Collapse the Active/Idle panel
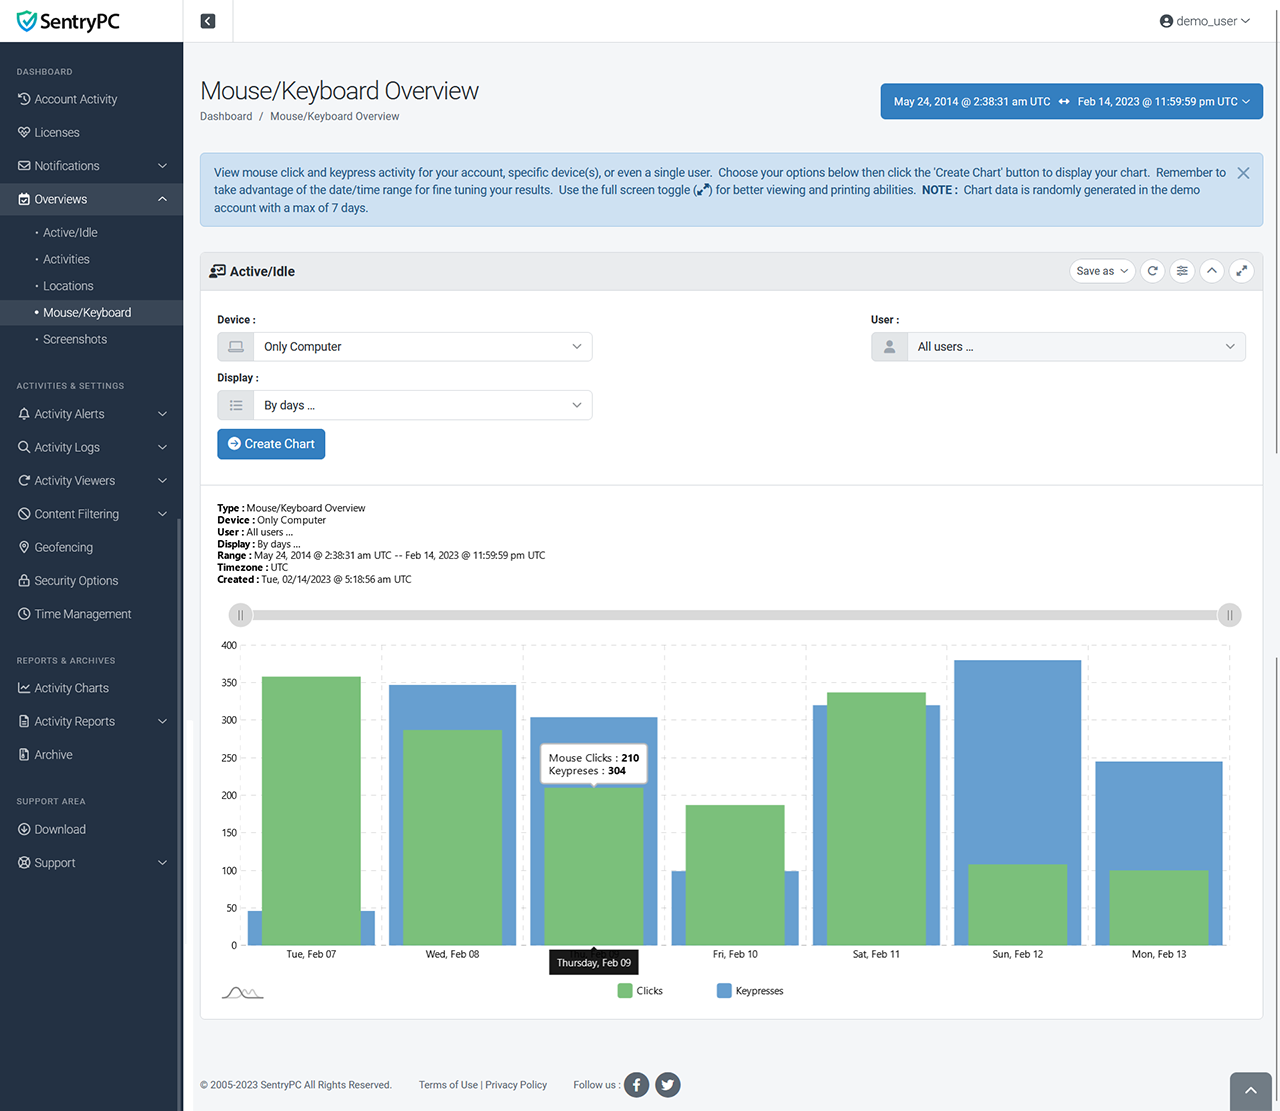The image size is (1280, 1111). pyautogui.click(x=1212, y=271)
